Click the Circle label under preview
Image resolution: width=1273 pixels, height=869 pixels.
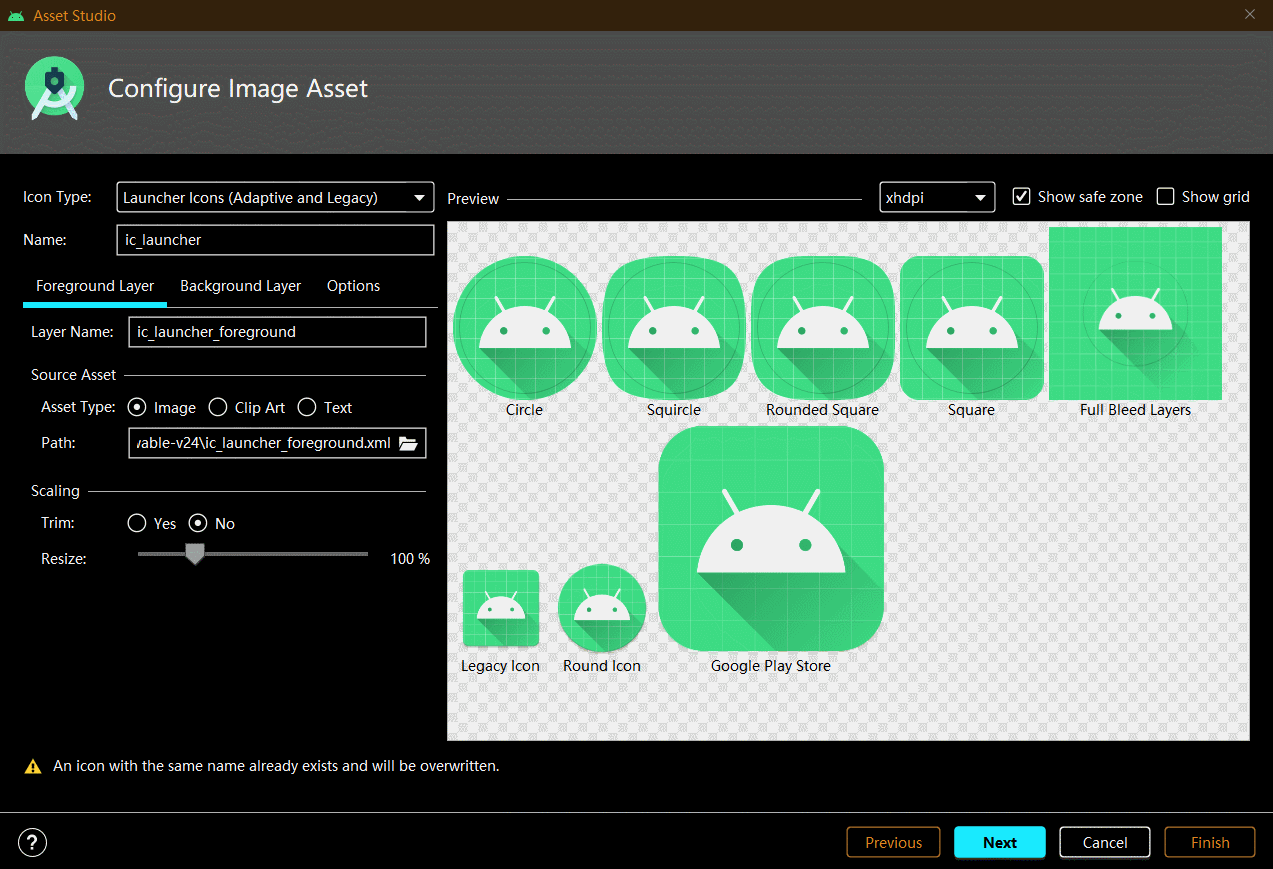[x=524, y=410]
